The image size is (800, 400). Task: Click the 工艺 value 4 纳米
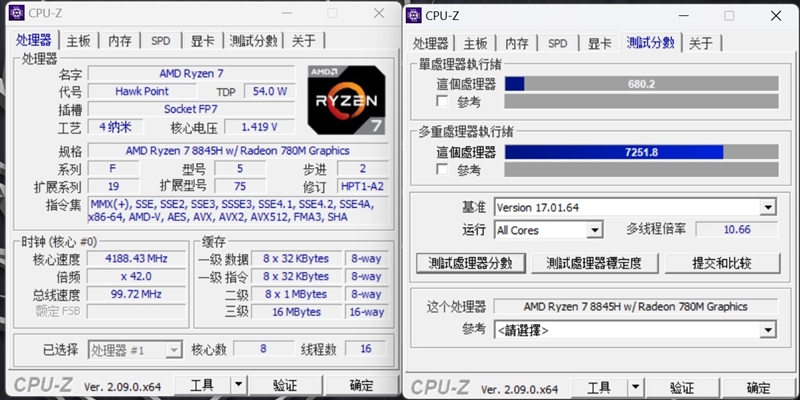click(x=115, y=127)
